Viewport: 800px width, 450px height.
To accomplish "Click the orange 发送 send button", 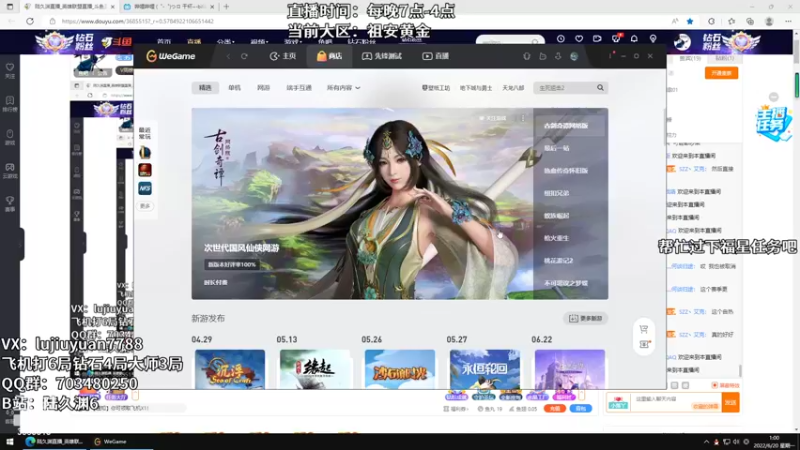I will point(731,403).
